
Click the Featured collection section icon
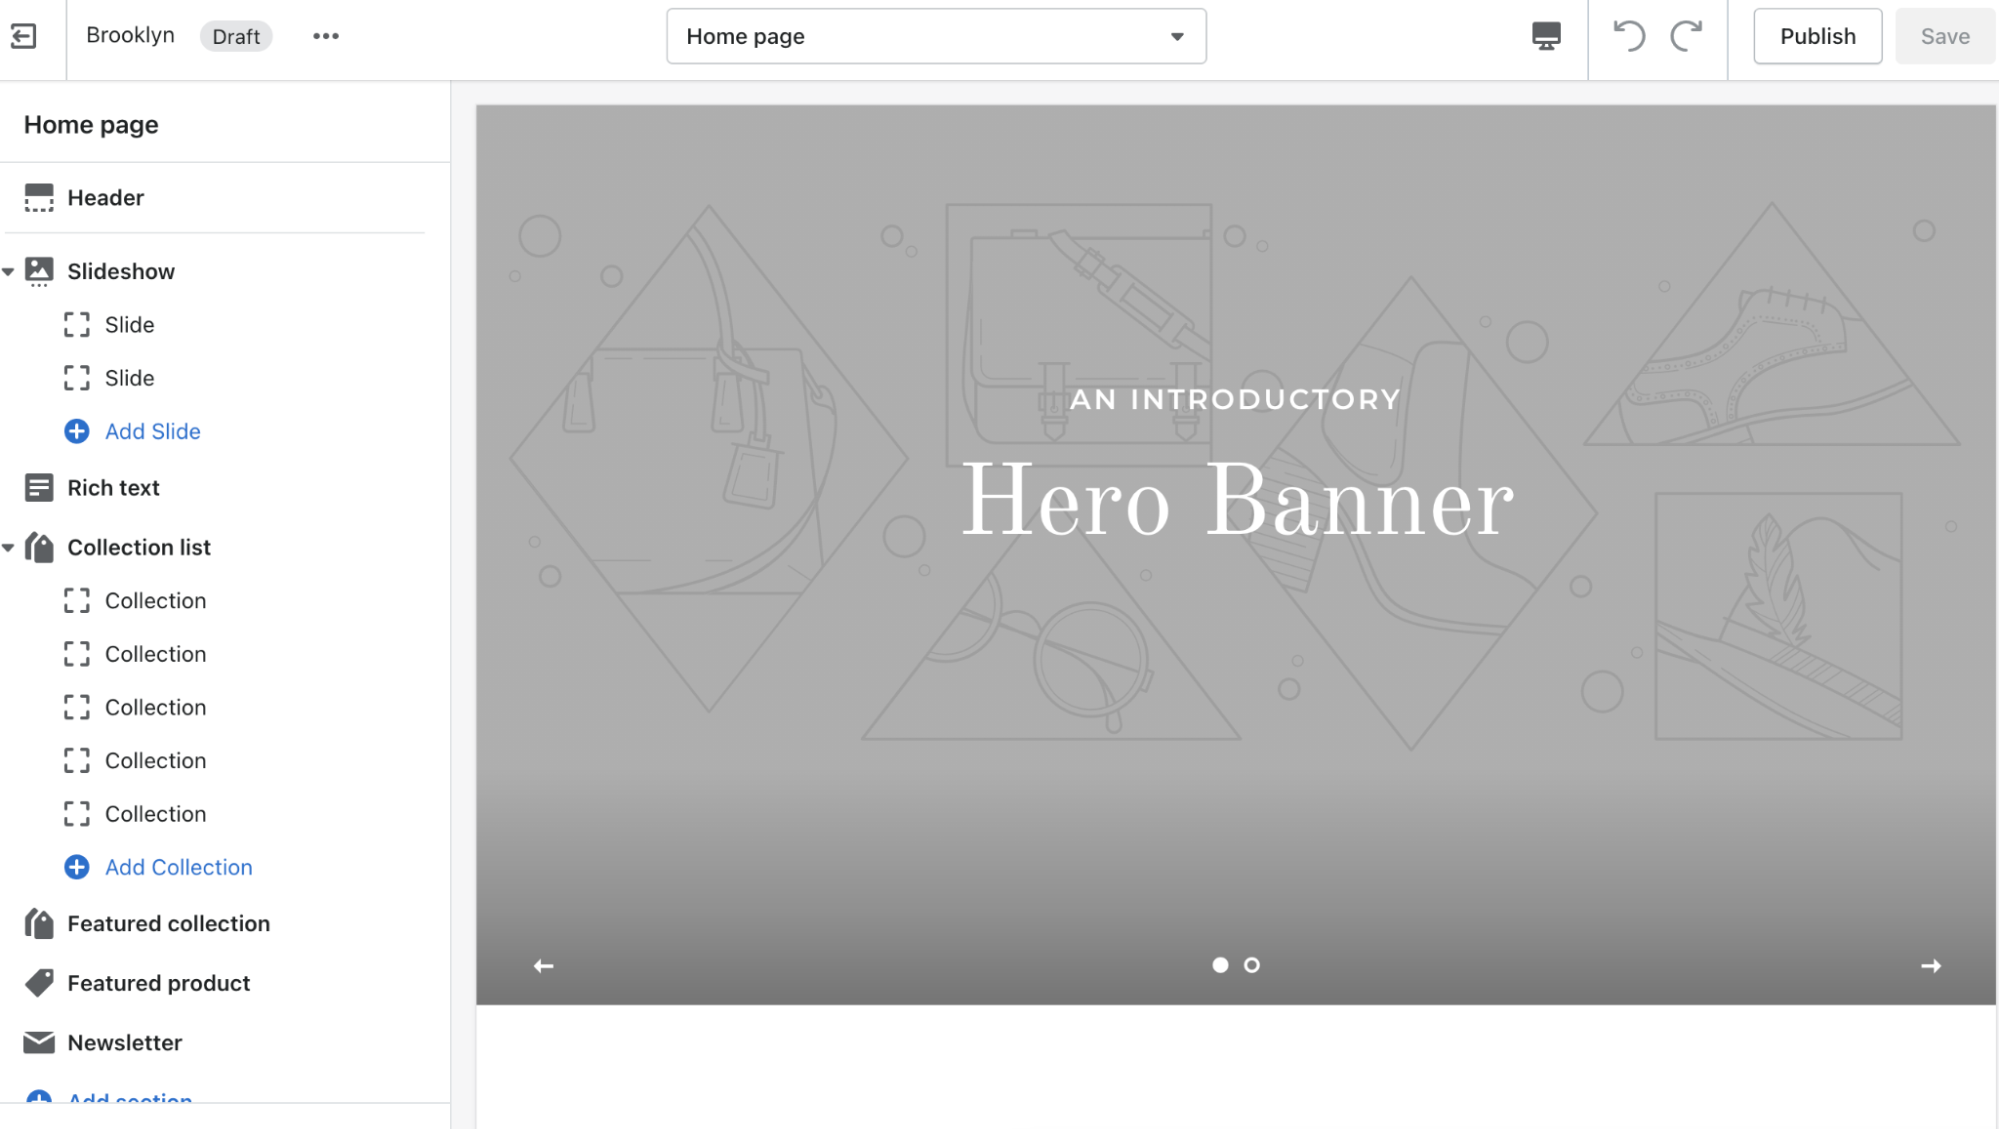[37, 921]
